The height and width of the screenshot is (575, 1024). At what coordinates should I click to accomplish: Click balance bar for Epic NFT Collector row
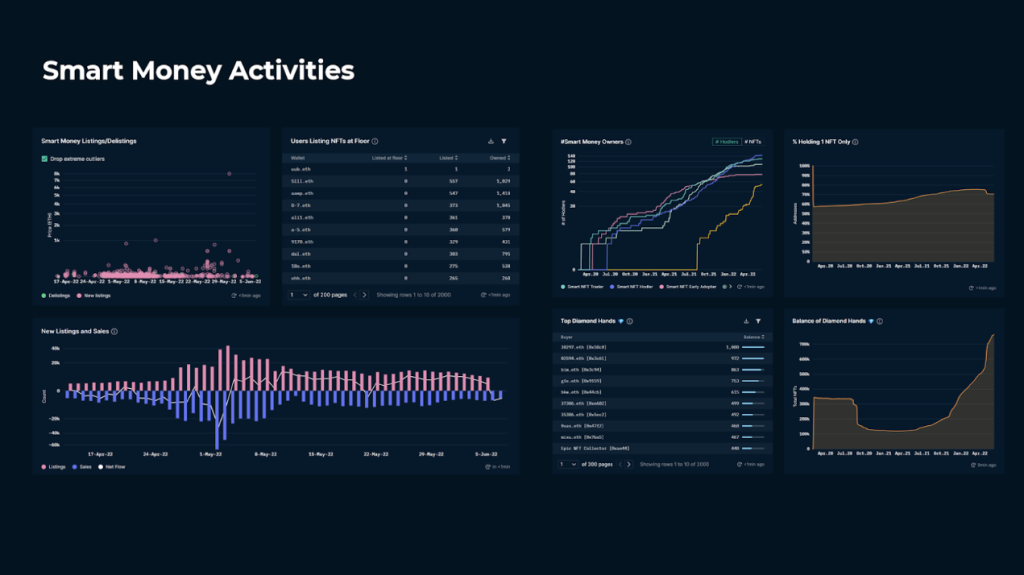click(x=753, y=448)
